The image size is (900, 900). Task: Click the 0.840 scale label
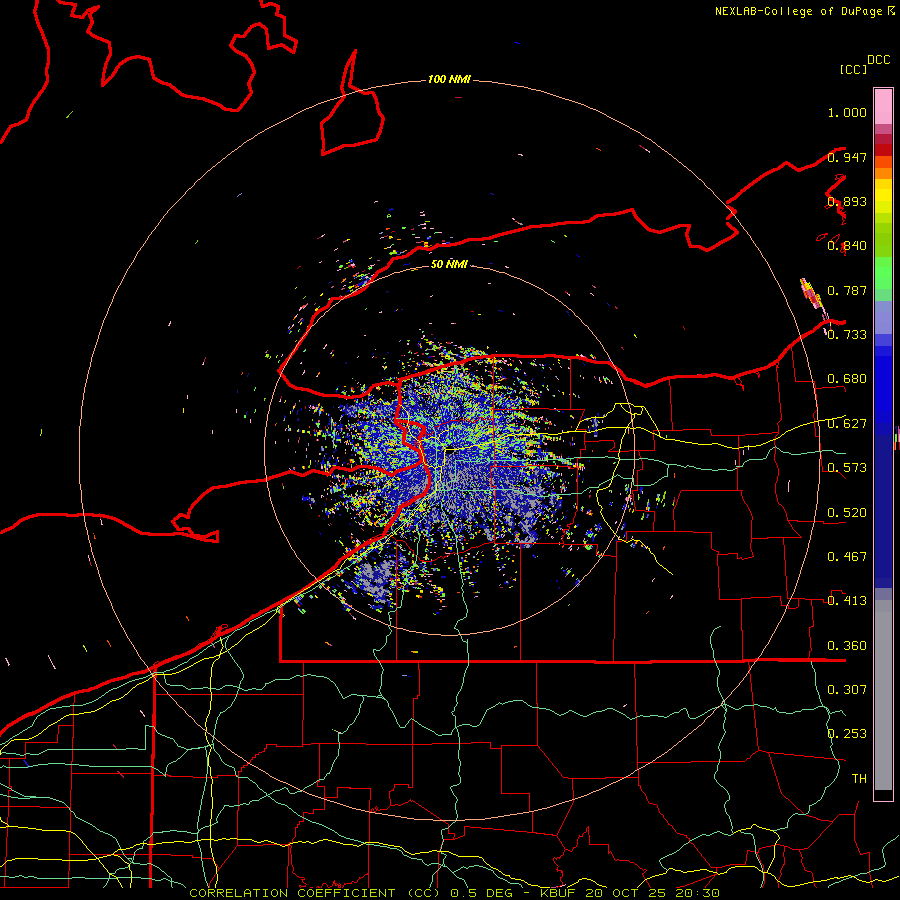pyautogui.click(x=847, y=246)
